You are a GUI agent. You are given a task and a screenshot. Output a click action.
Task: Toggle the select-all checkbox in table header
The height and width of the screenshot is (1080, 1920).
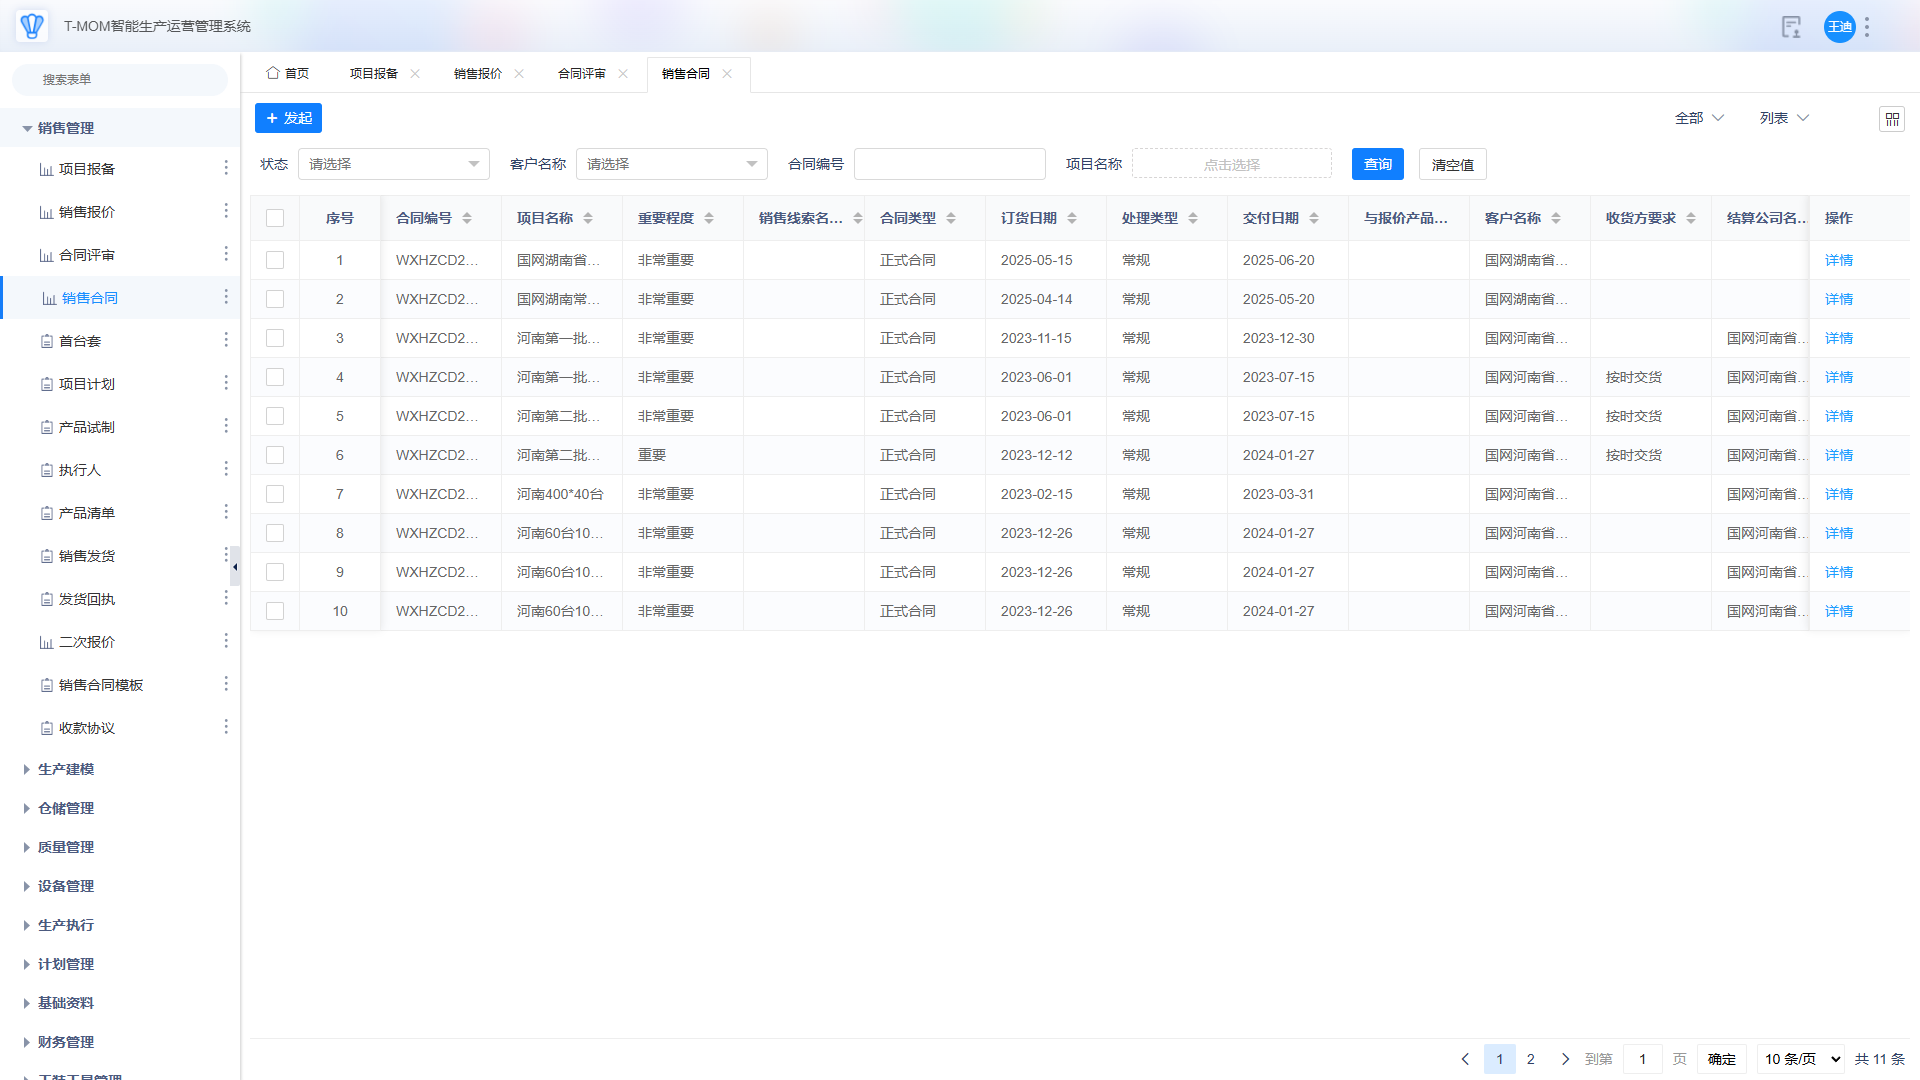point(275,218)
